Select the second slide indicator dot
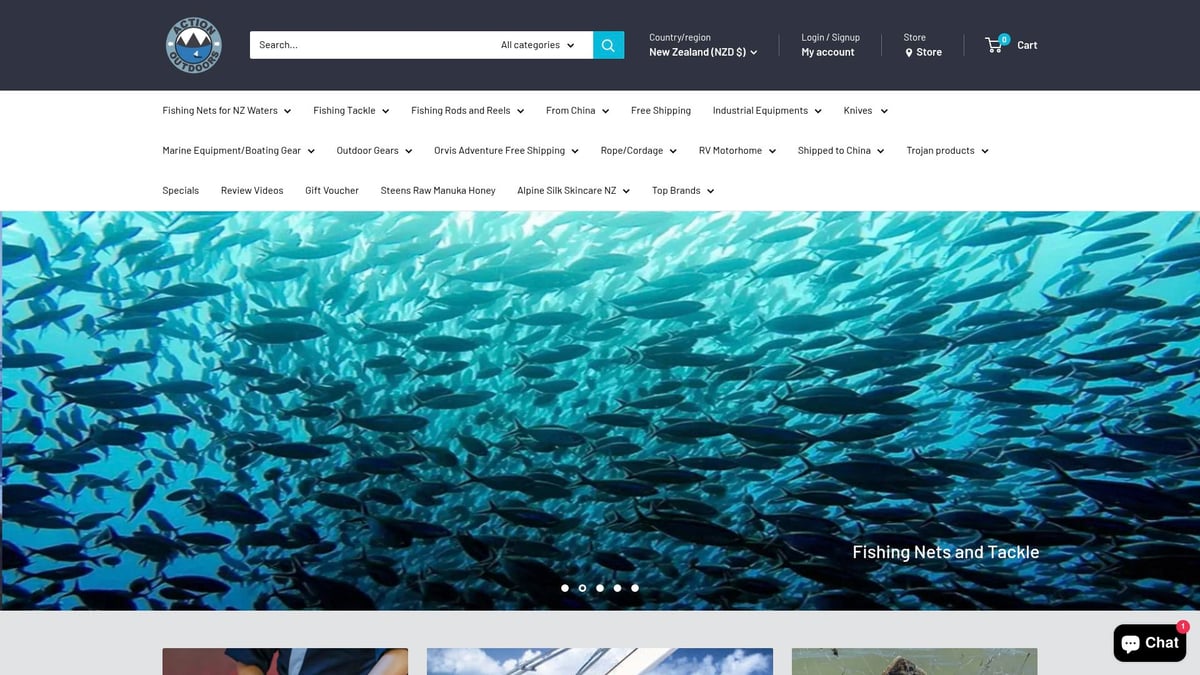Screen dimensions: 1200x675 coord(582,588)
